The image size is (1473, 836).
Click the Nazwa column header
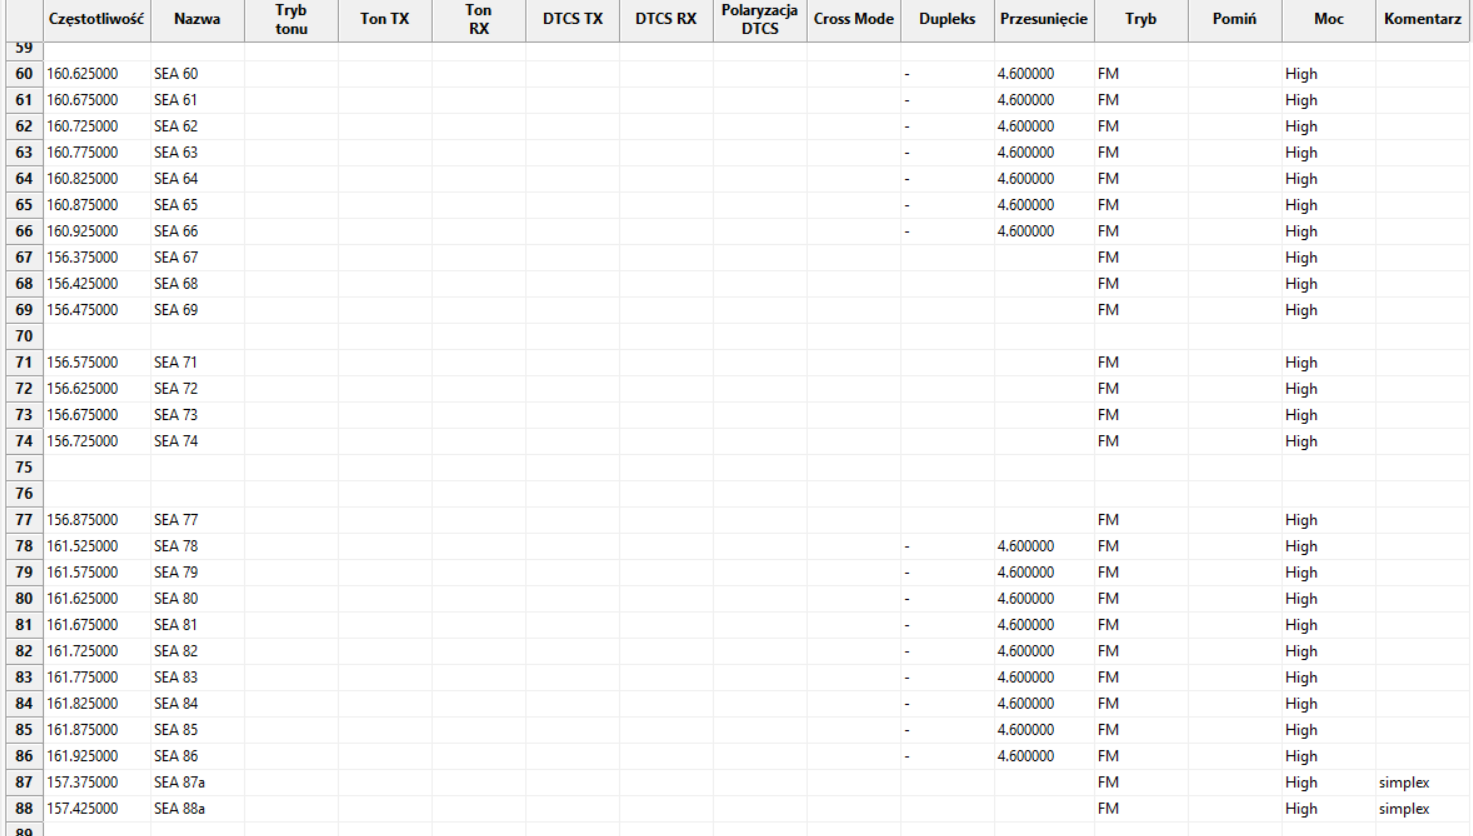(197, 19)
